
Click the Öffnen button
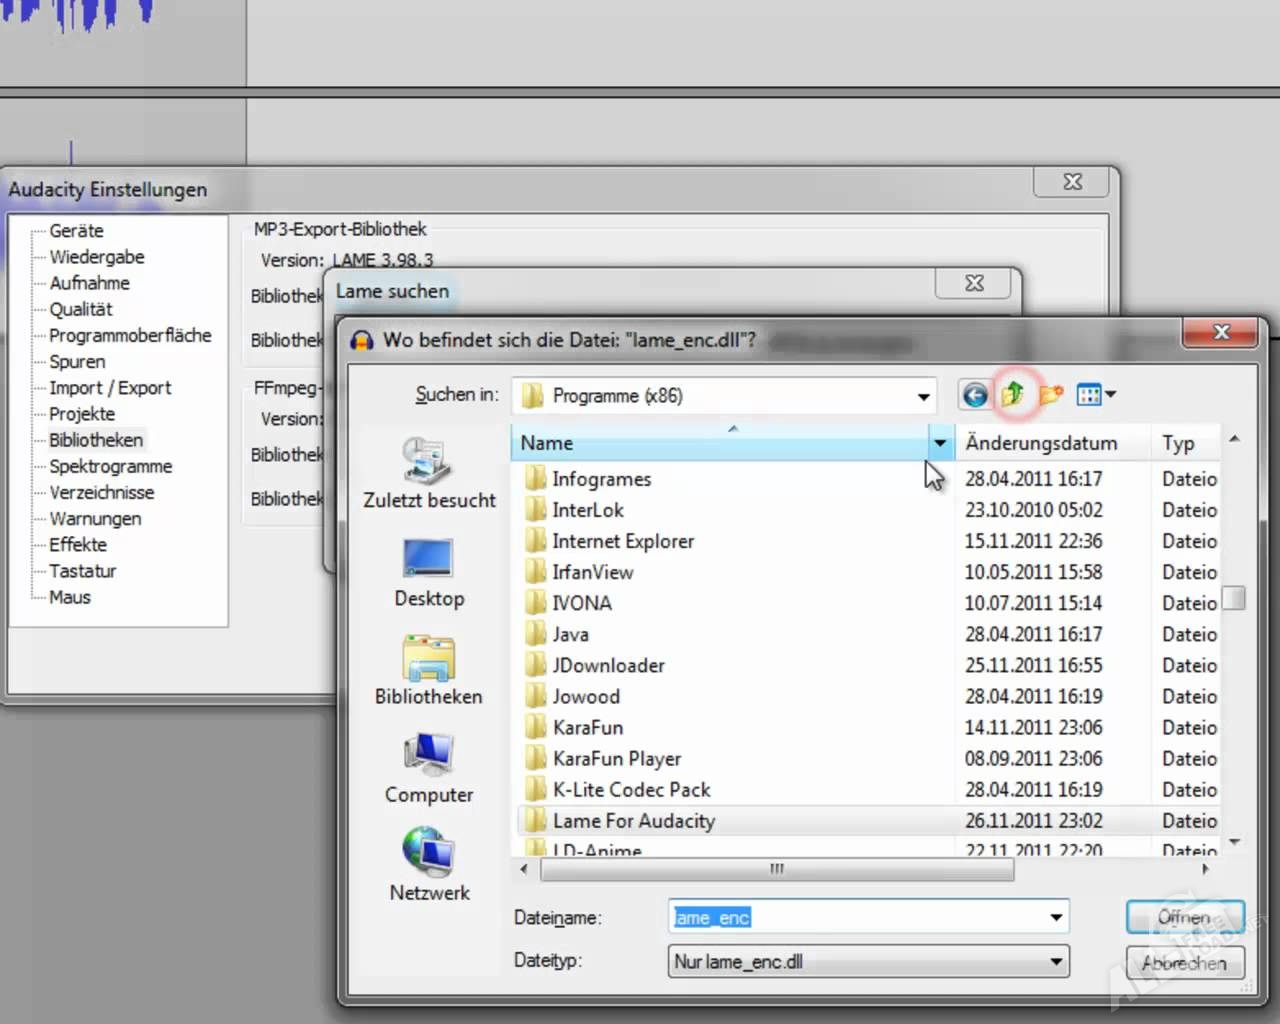coord(1184,917)
